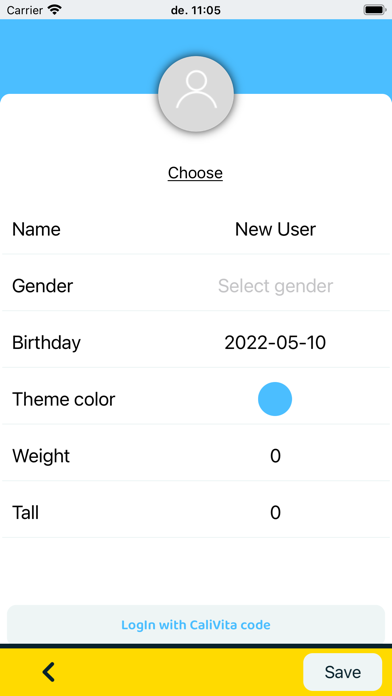Click the Choose photo link
The width and height of the screenshot is (392, 696).
[x=195, y=173]
